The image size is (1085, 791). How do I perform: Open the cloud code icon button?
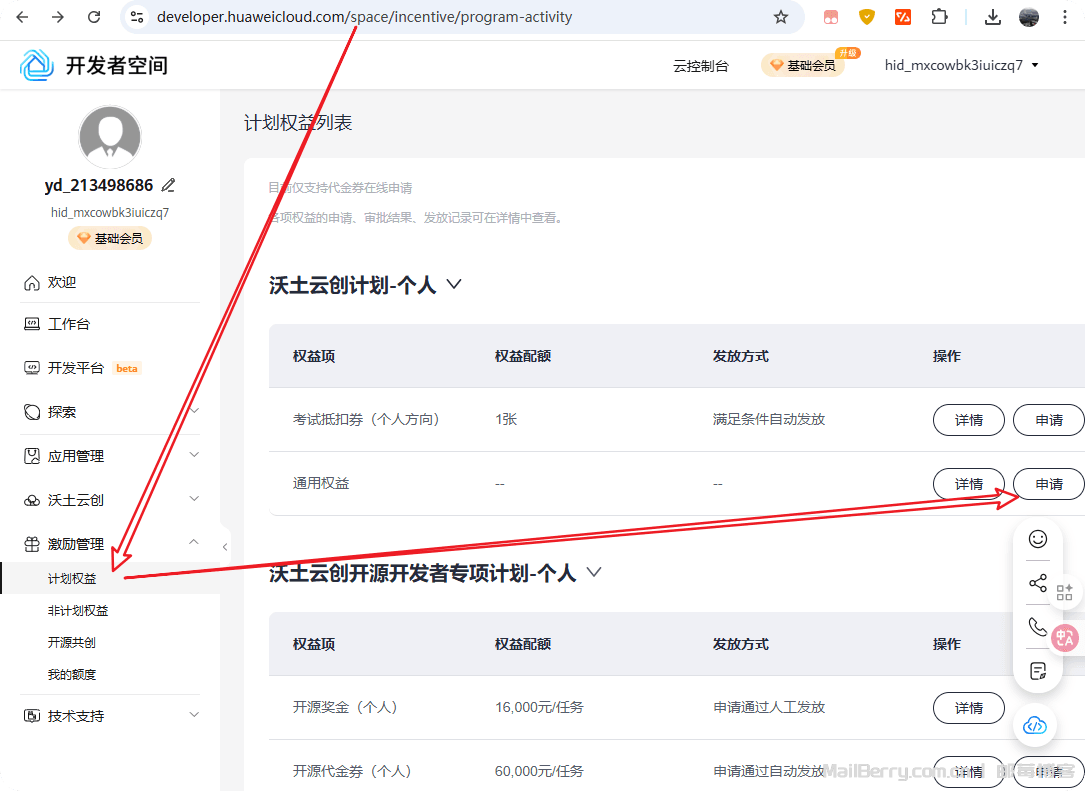[x=1035, y=725]
